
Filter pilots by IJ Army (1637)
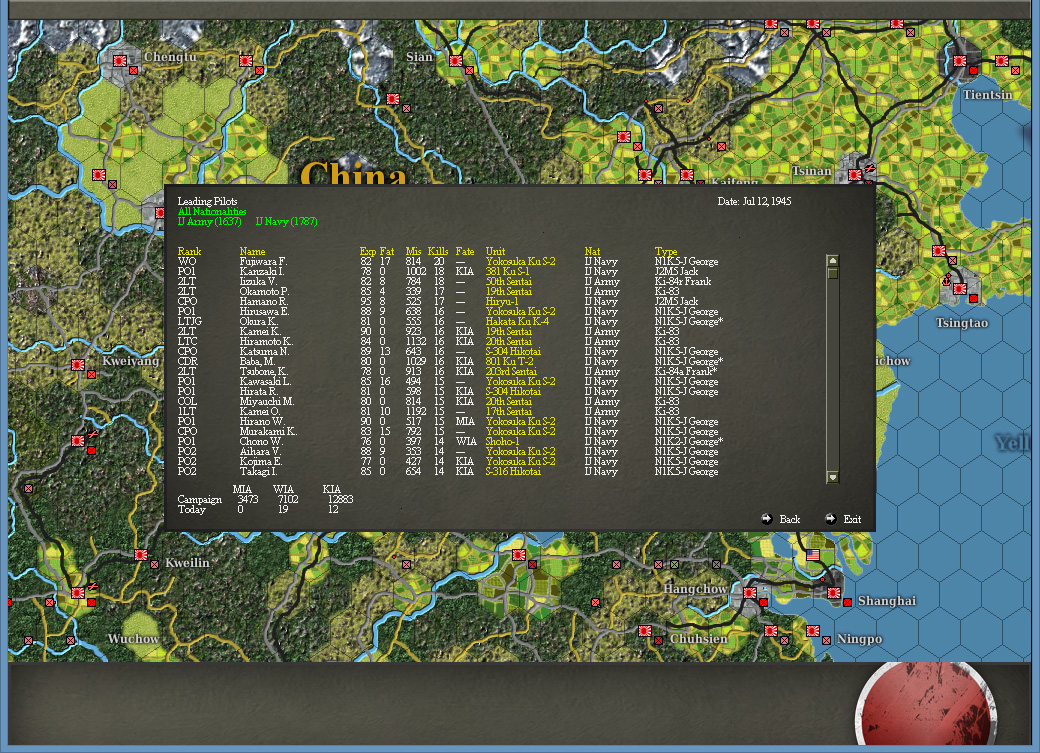tap(209, 222)
